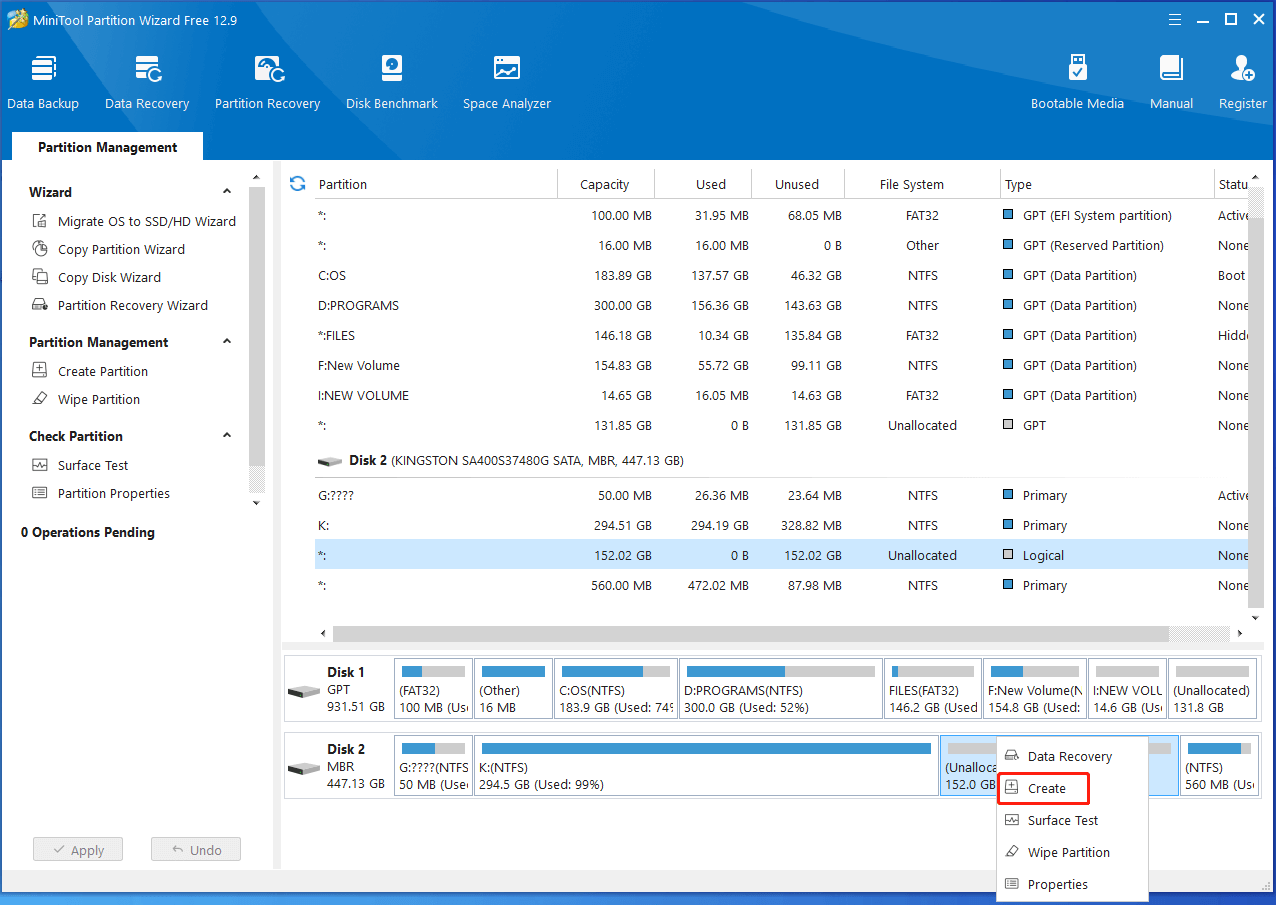Click Wipe Partition in the sidebar
1276x905 pixels.
click(87, 399)
